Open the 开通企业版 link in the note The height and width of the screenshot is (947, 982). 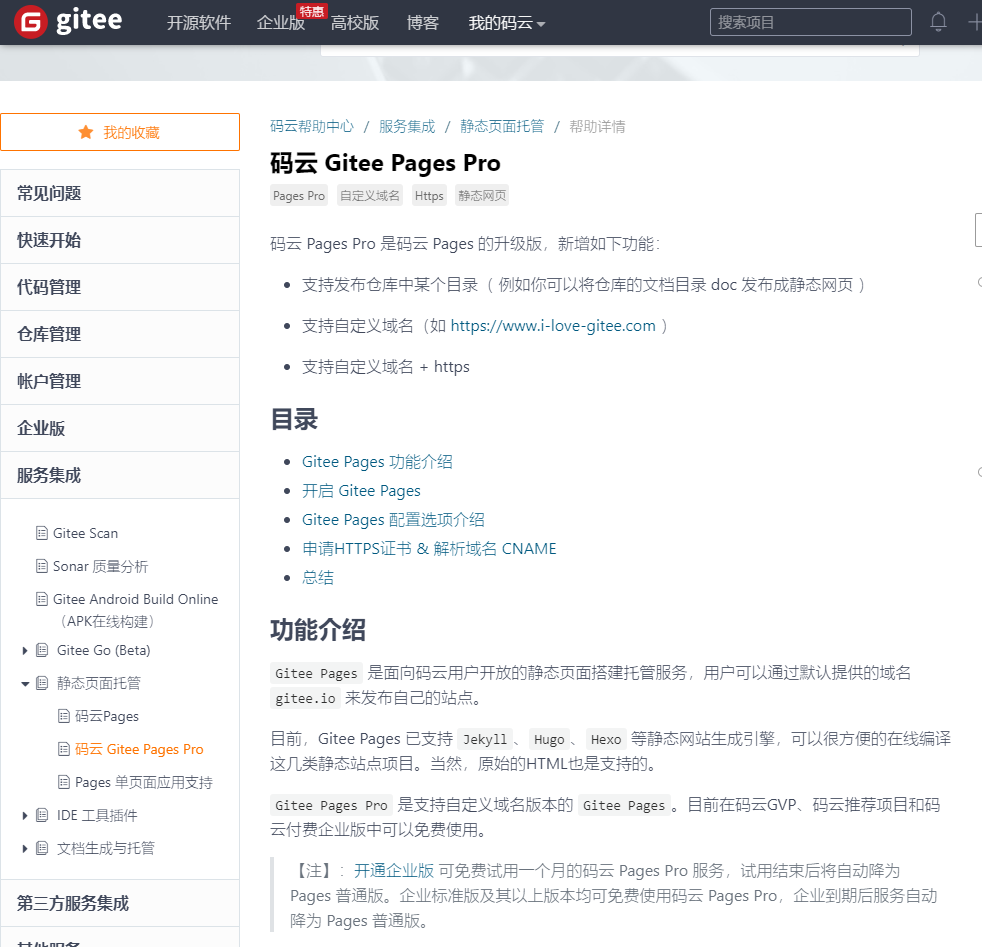tap(394, 871)
